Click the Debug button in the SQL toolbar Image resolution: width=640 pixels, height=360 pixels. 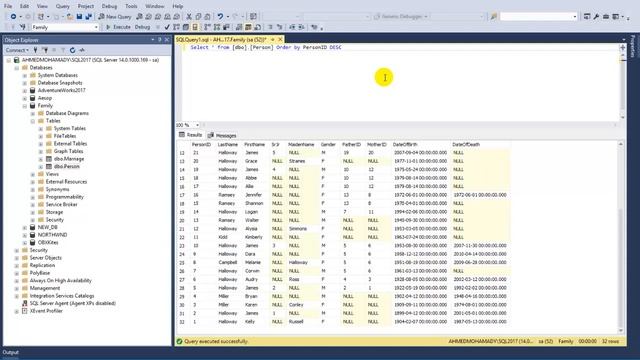[142, 27]
